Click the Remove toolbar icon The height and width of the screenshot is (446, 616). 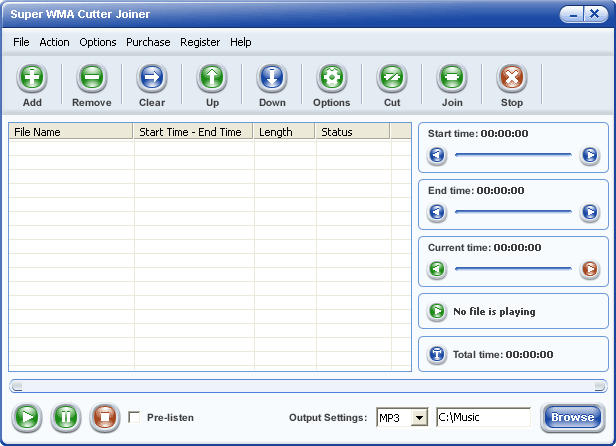[x=91, y=79]
